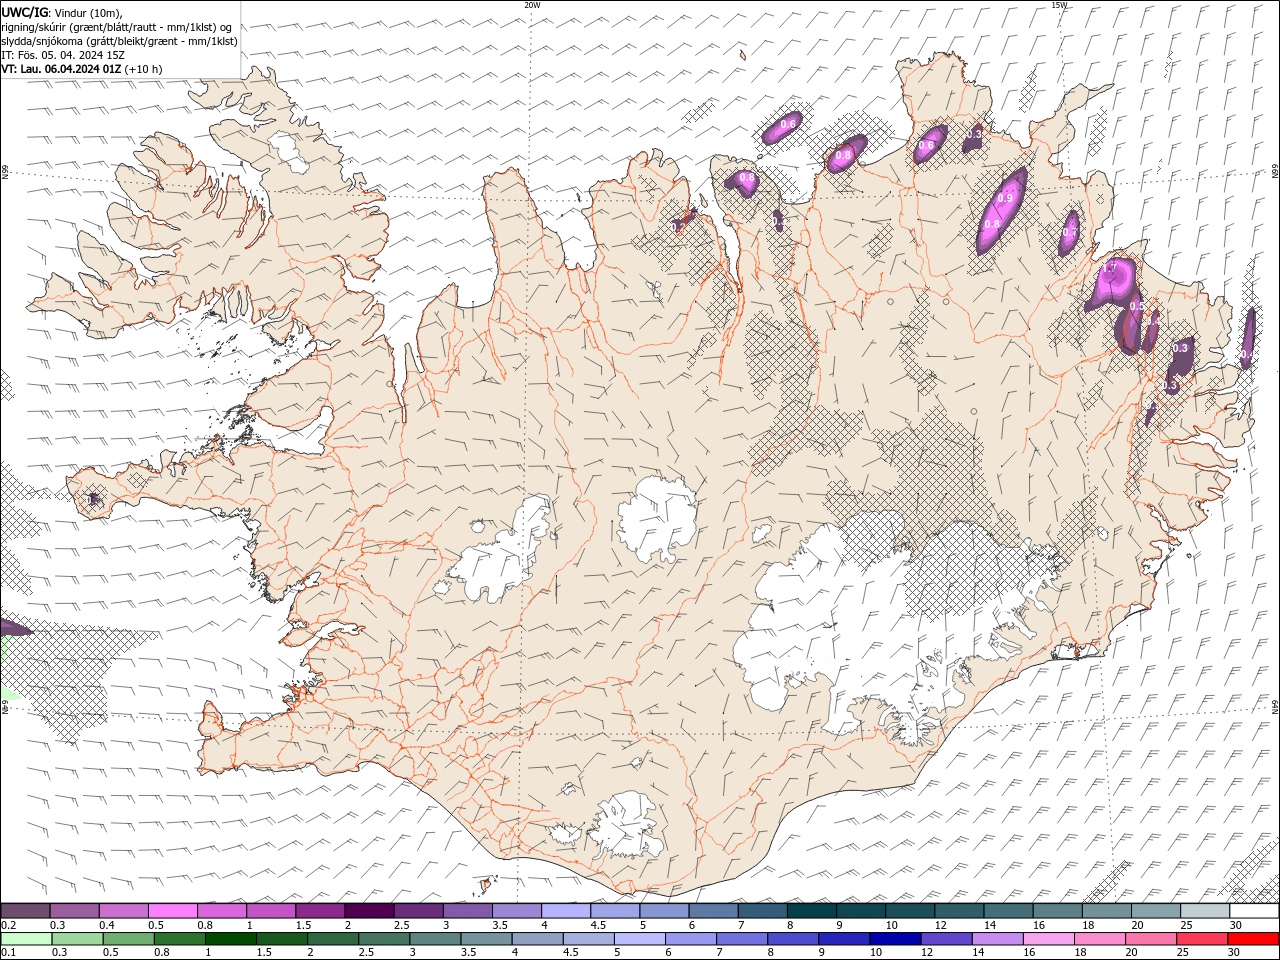Screen dimensions: 1280x960
Task: Select the bottom-row swatch between 2 and 2.5
Action: [334, 939]
